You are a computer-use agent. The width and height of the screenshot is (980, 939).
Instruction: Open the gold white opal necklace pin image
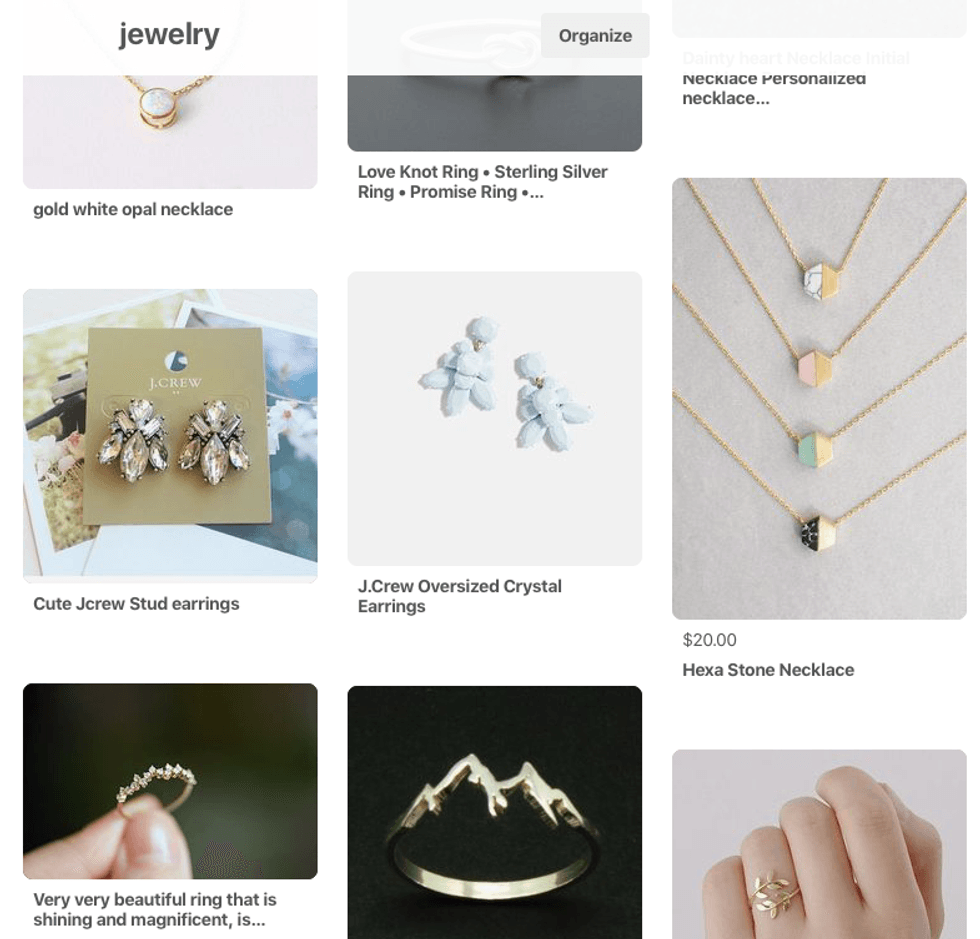pyautogui.click(x=170, y=132)
